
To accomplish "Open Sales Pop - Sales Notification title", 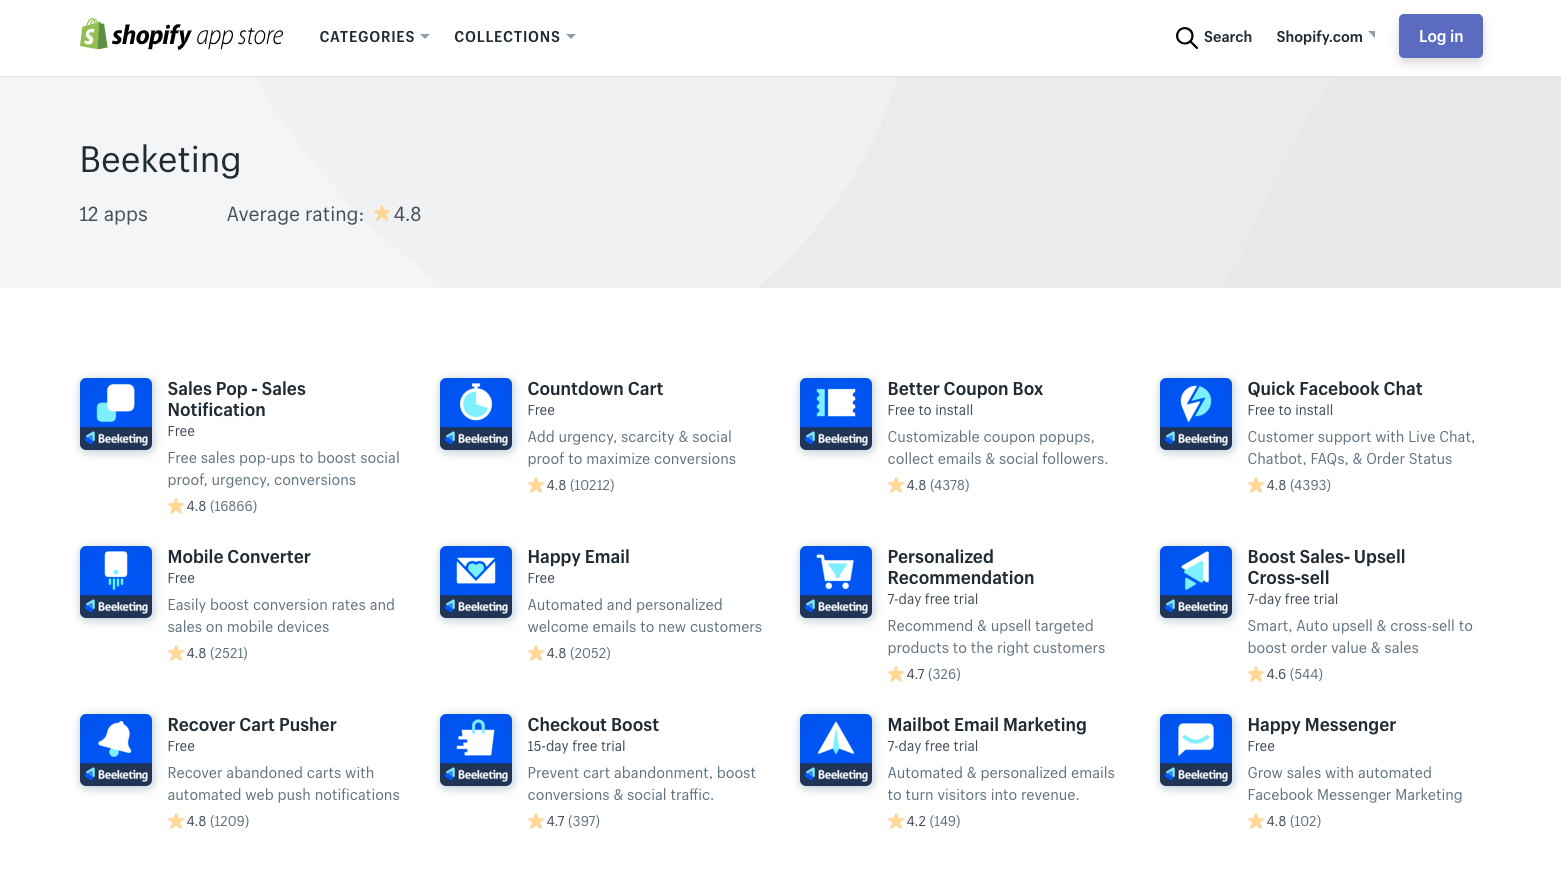I will 237,399.
